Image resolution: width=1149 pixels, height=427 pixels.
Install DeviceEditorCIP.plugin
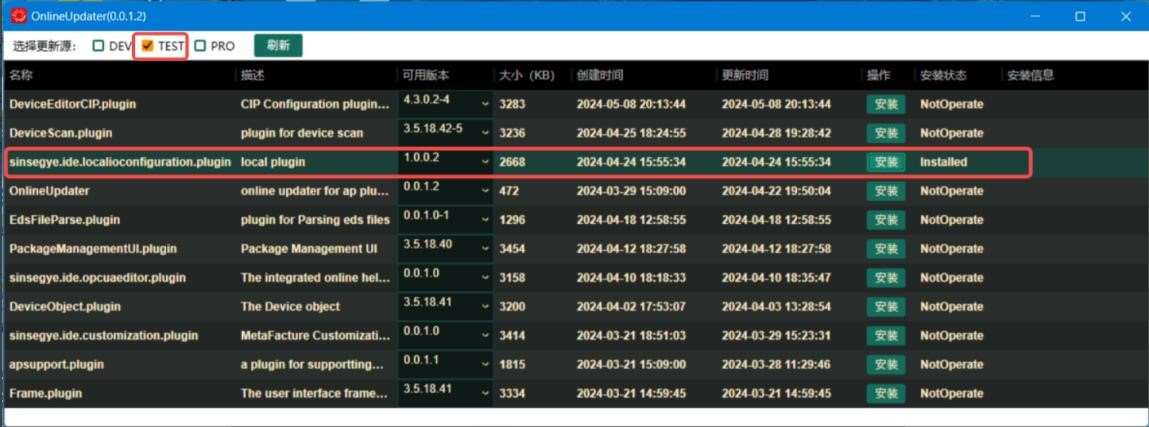pyautogui.click(x=885, y=105)
